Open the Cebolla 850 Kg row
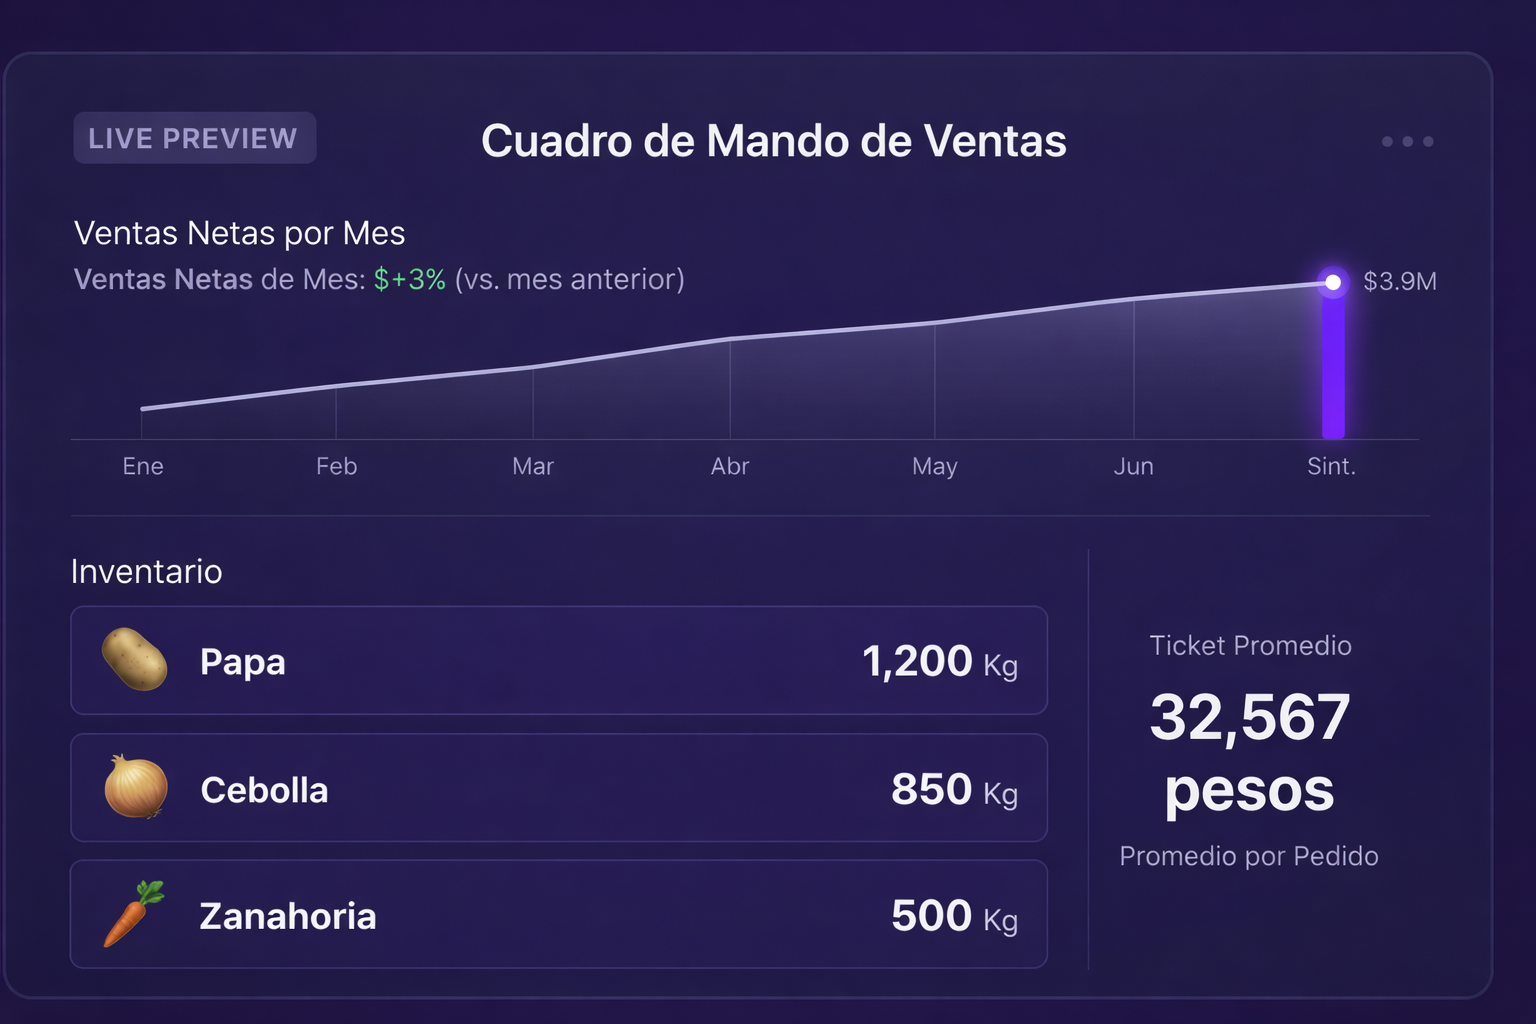The height and width of the screenshot is (1024, 1536). (x=559, y=788)
